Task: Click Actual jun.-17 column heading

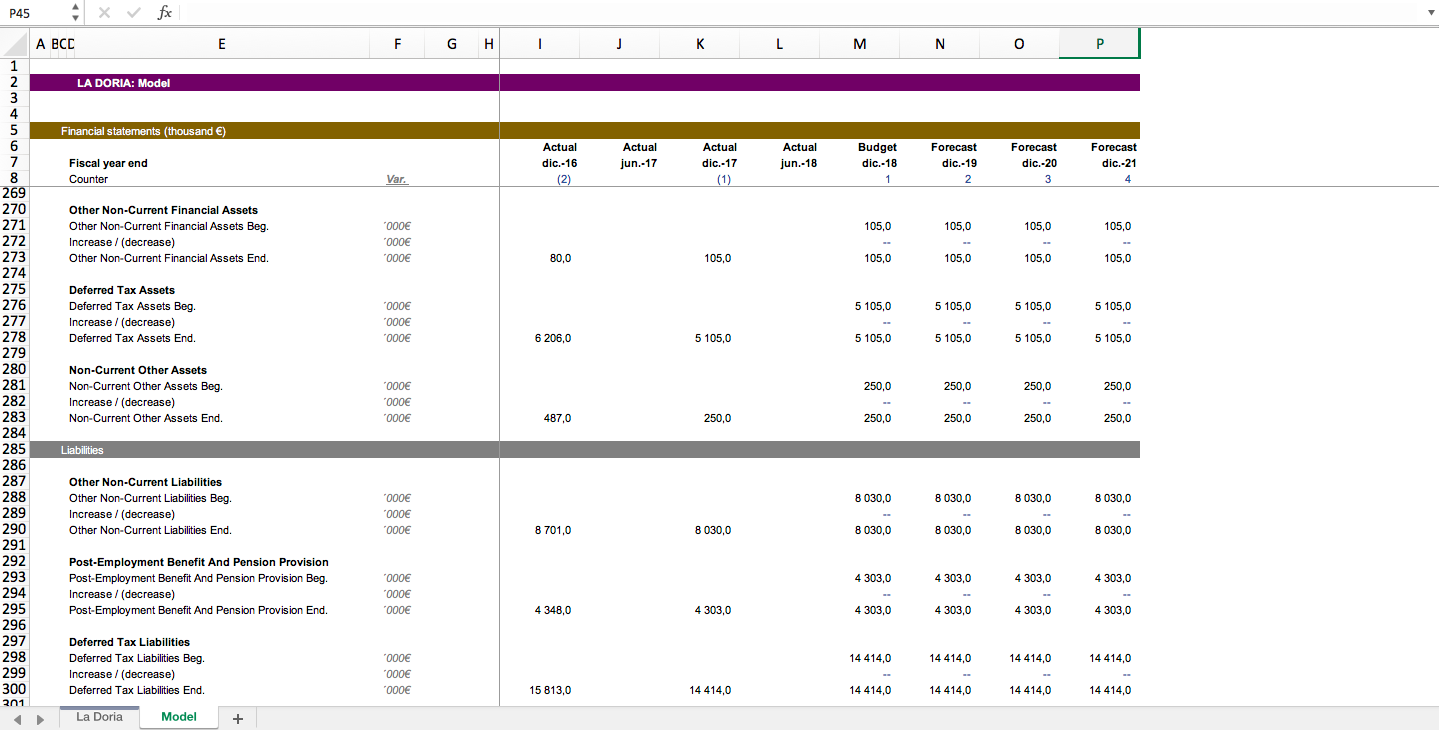Action: (639, 155)
